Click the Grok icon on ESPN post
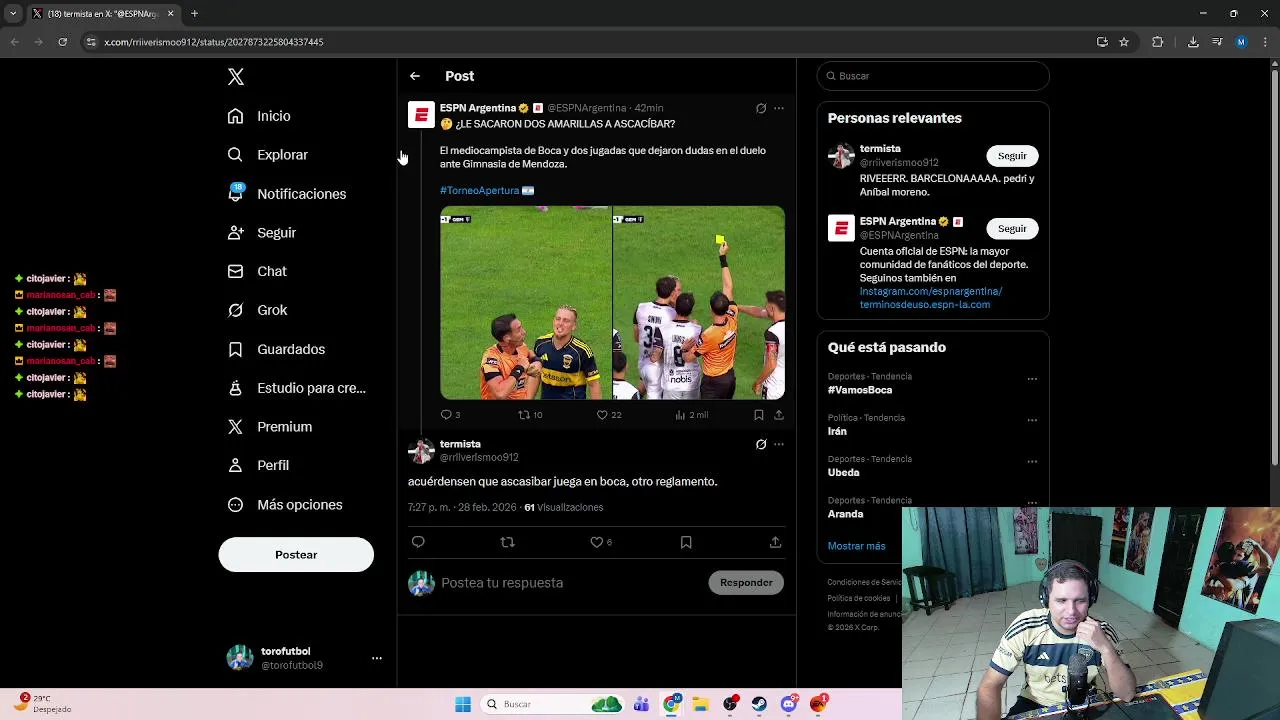This screenshot has height=720, width=1280. [761, 108]
